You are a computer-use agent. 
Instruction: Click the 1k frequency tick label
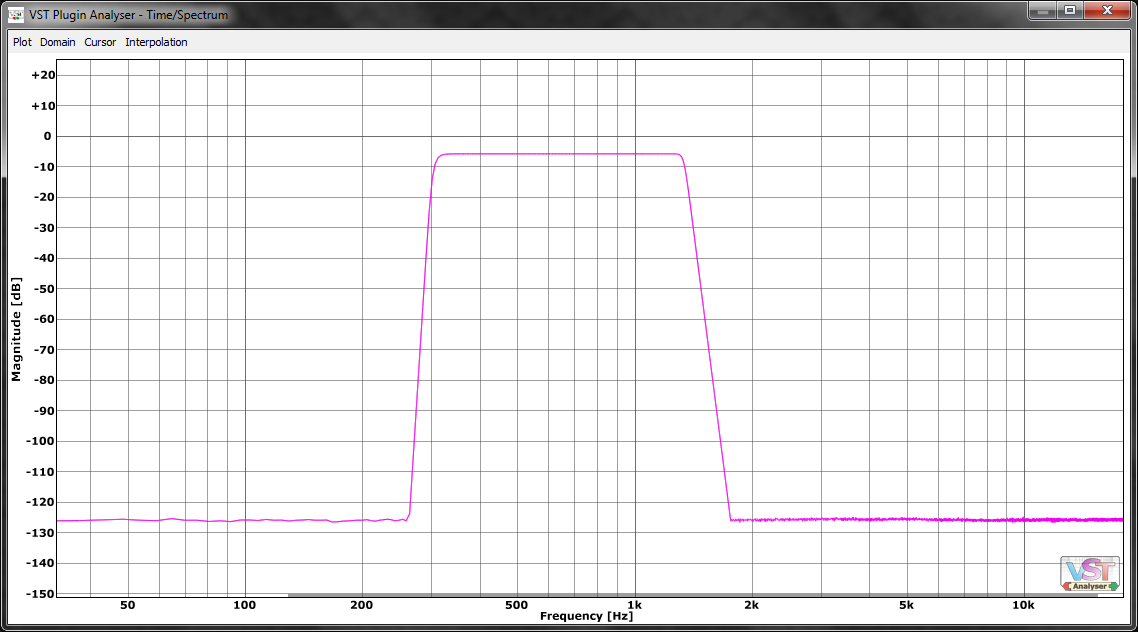tap(634, 605)
